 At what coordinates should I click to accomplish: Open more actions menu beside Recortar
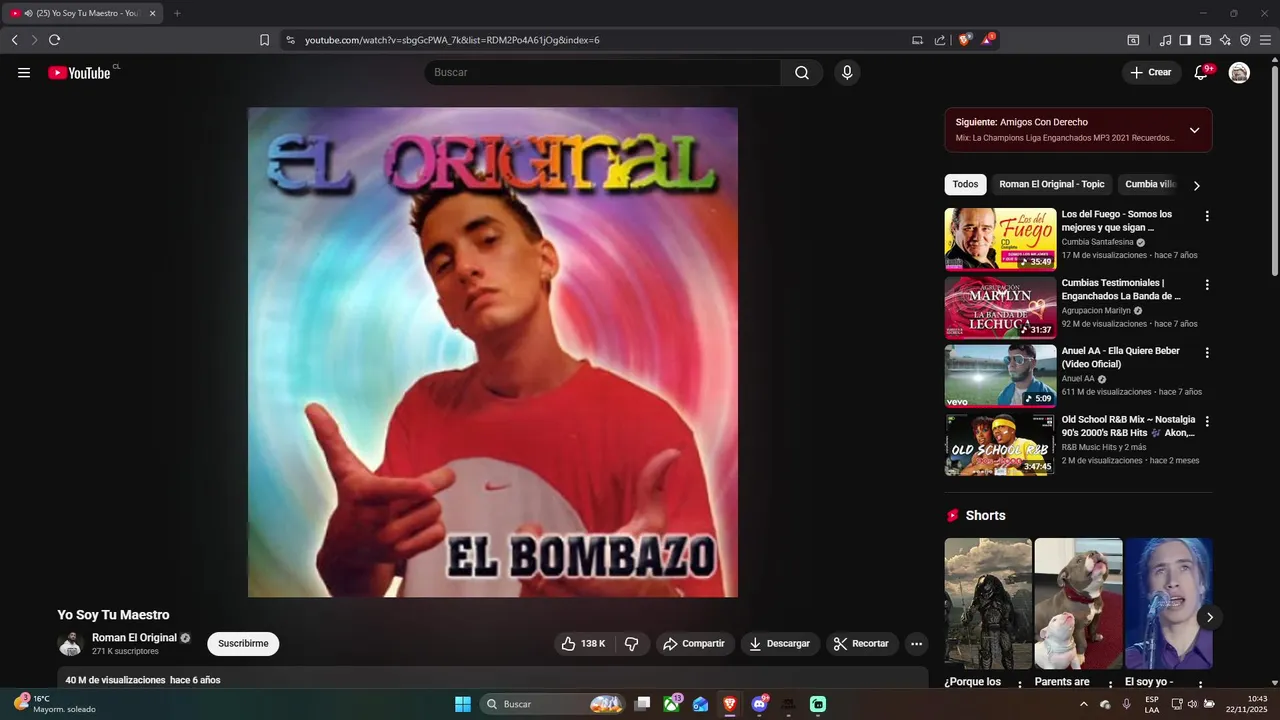pyautogui.click(x=916, y=644)
